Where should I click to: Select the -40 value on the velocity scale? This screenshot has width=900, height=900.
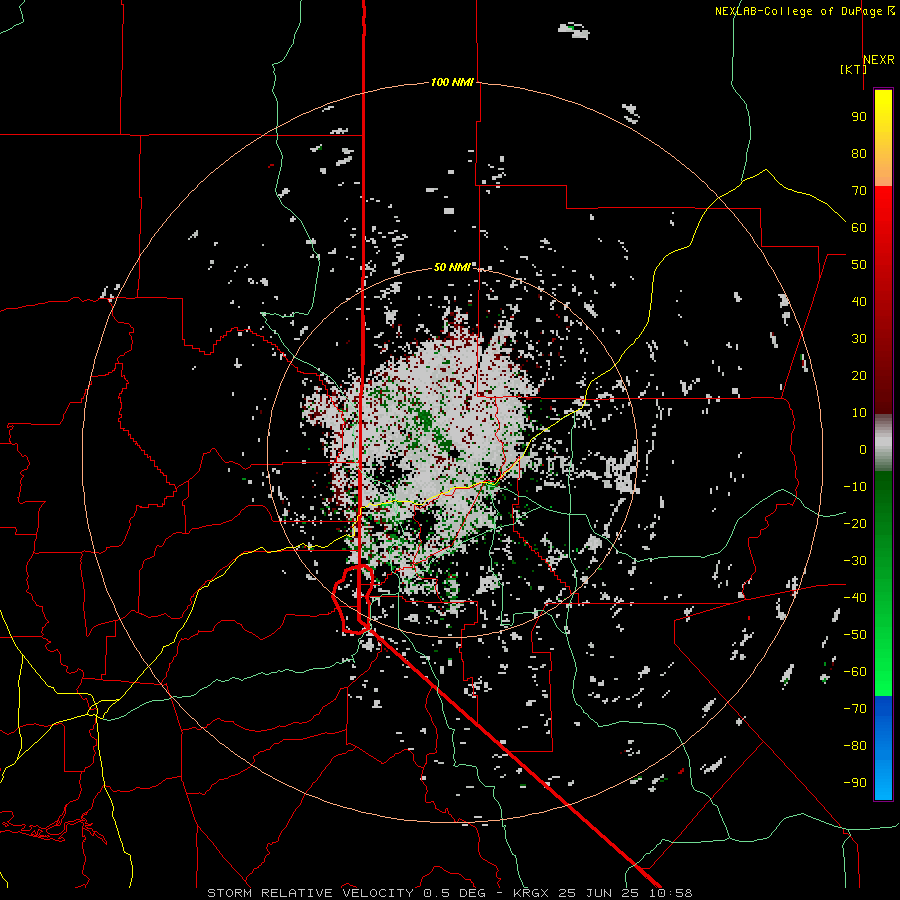tap(855, 598)
